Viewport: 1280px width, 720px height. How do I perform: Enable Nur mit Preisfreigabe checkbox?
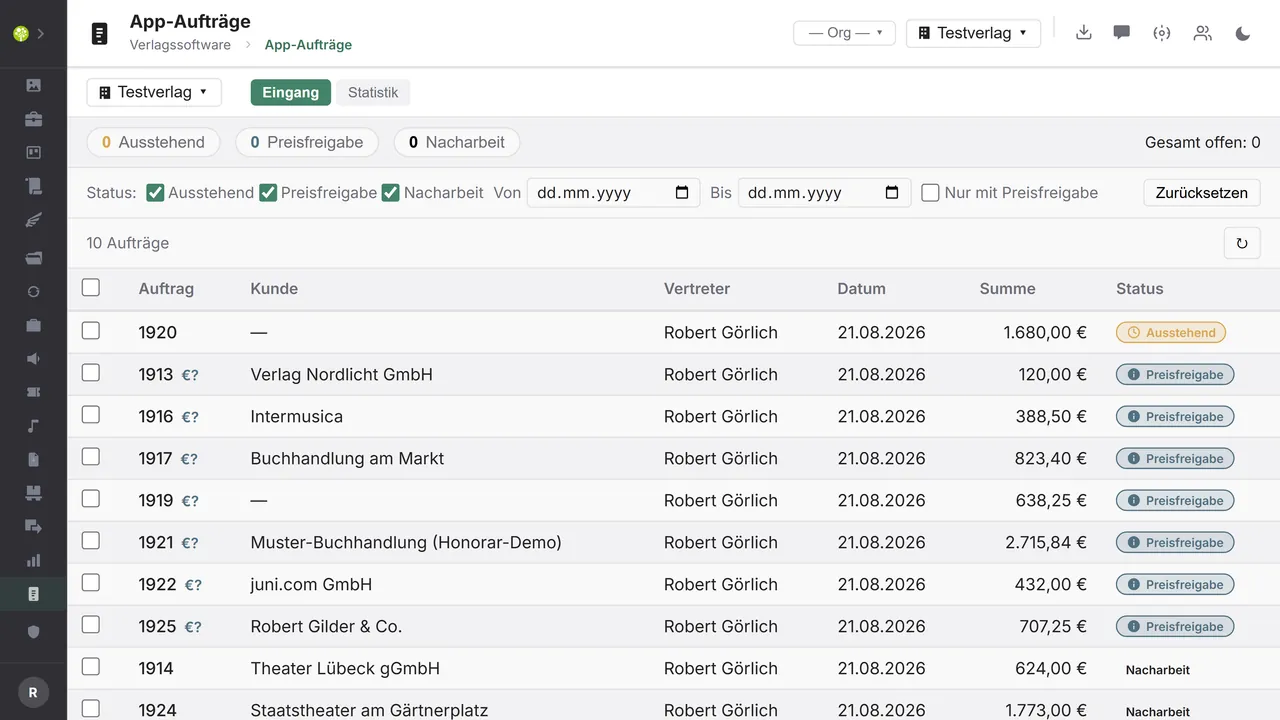[930, 192]
